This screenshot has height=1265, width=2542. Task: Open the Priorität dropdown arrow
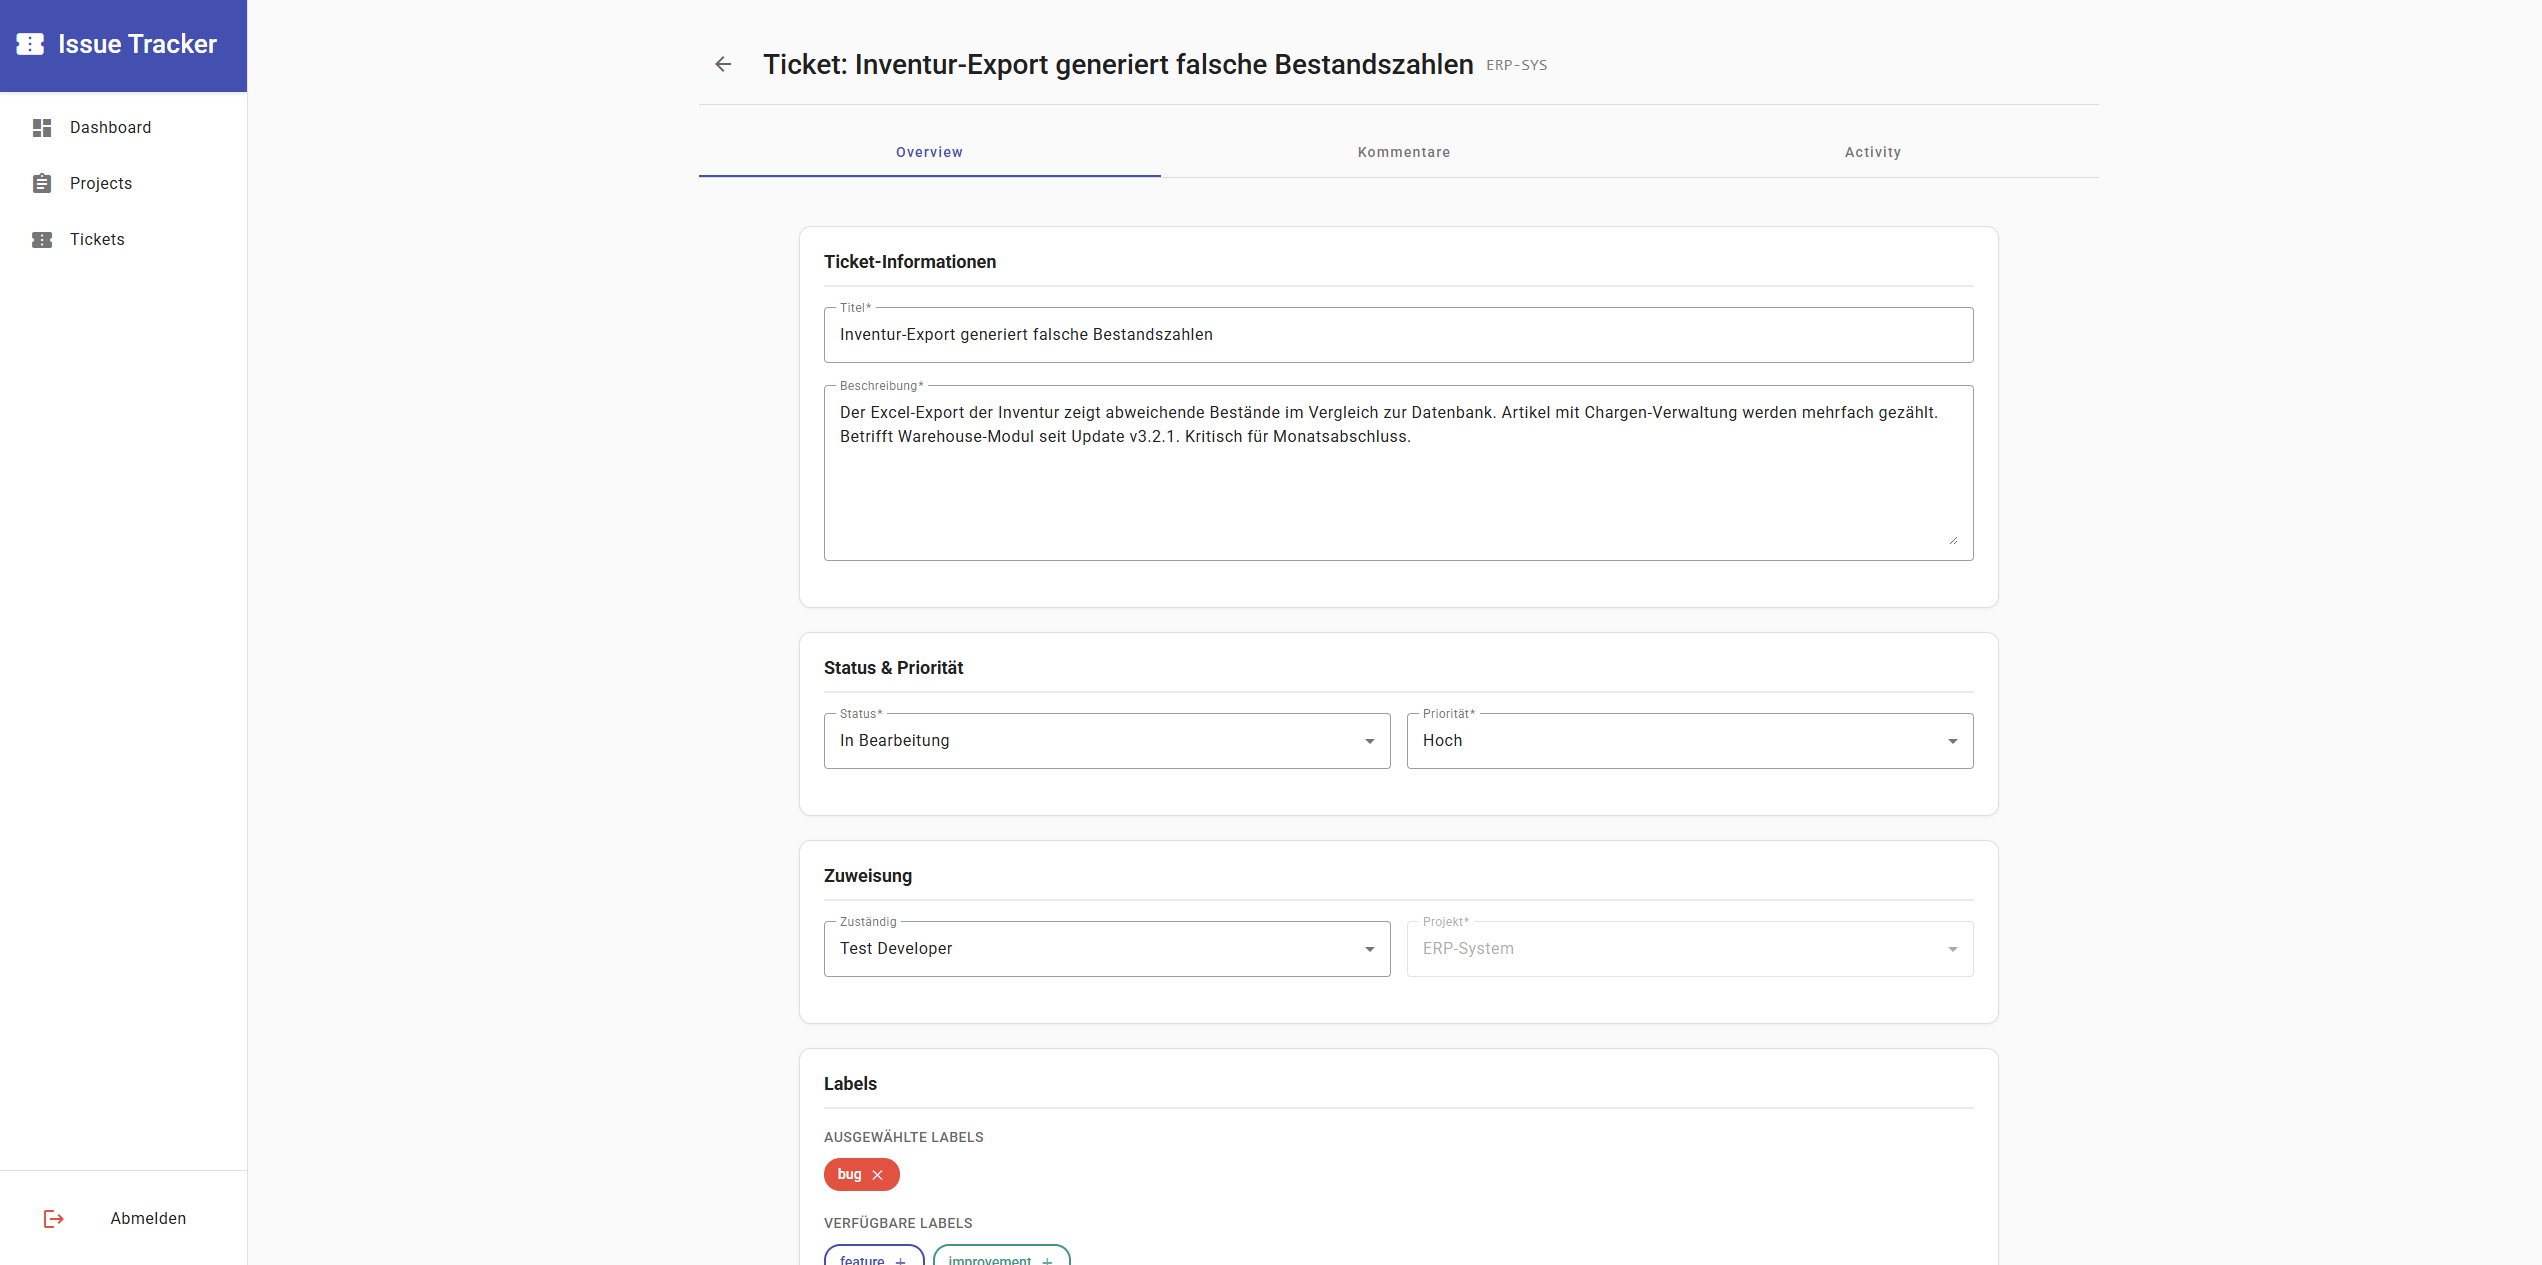pyautogui.click(x=1952, y=741)
